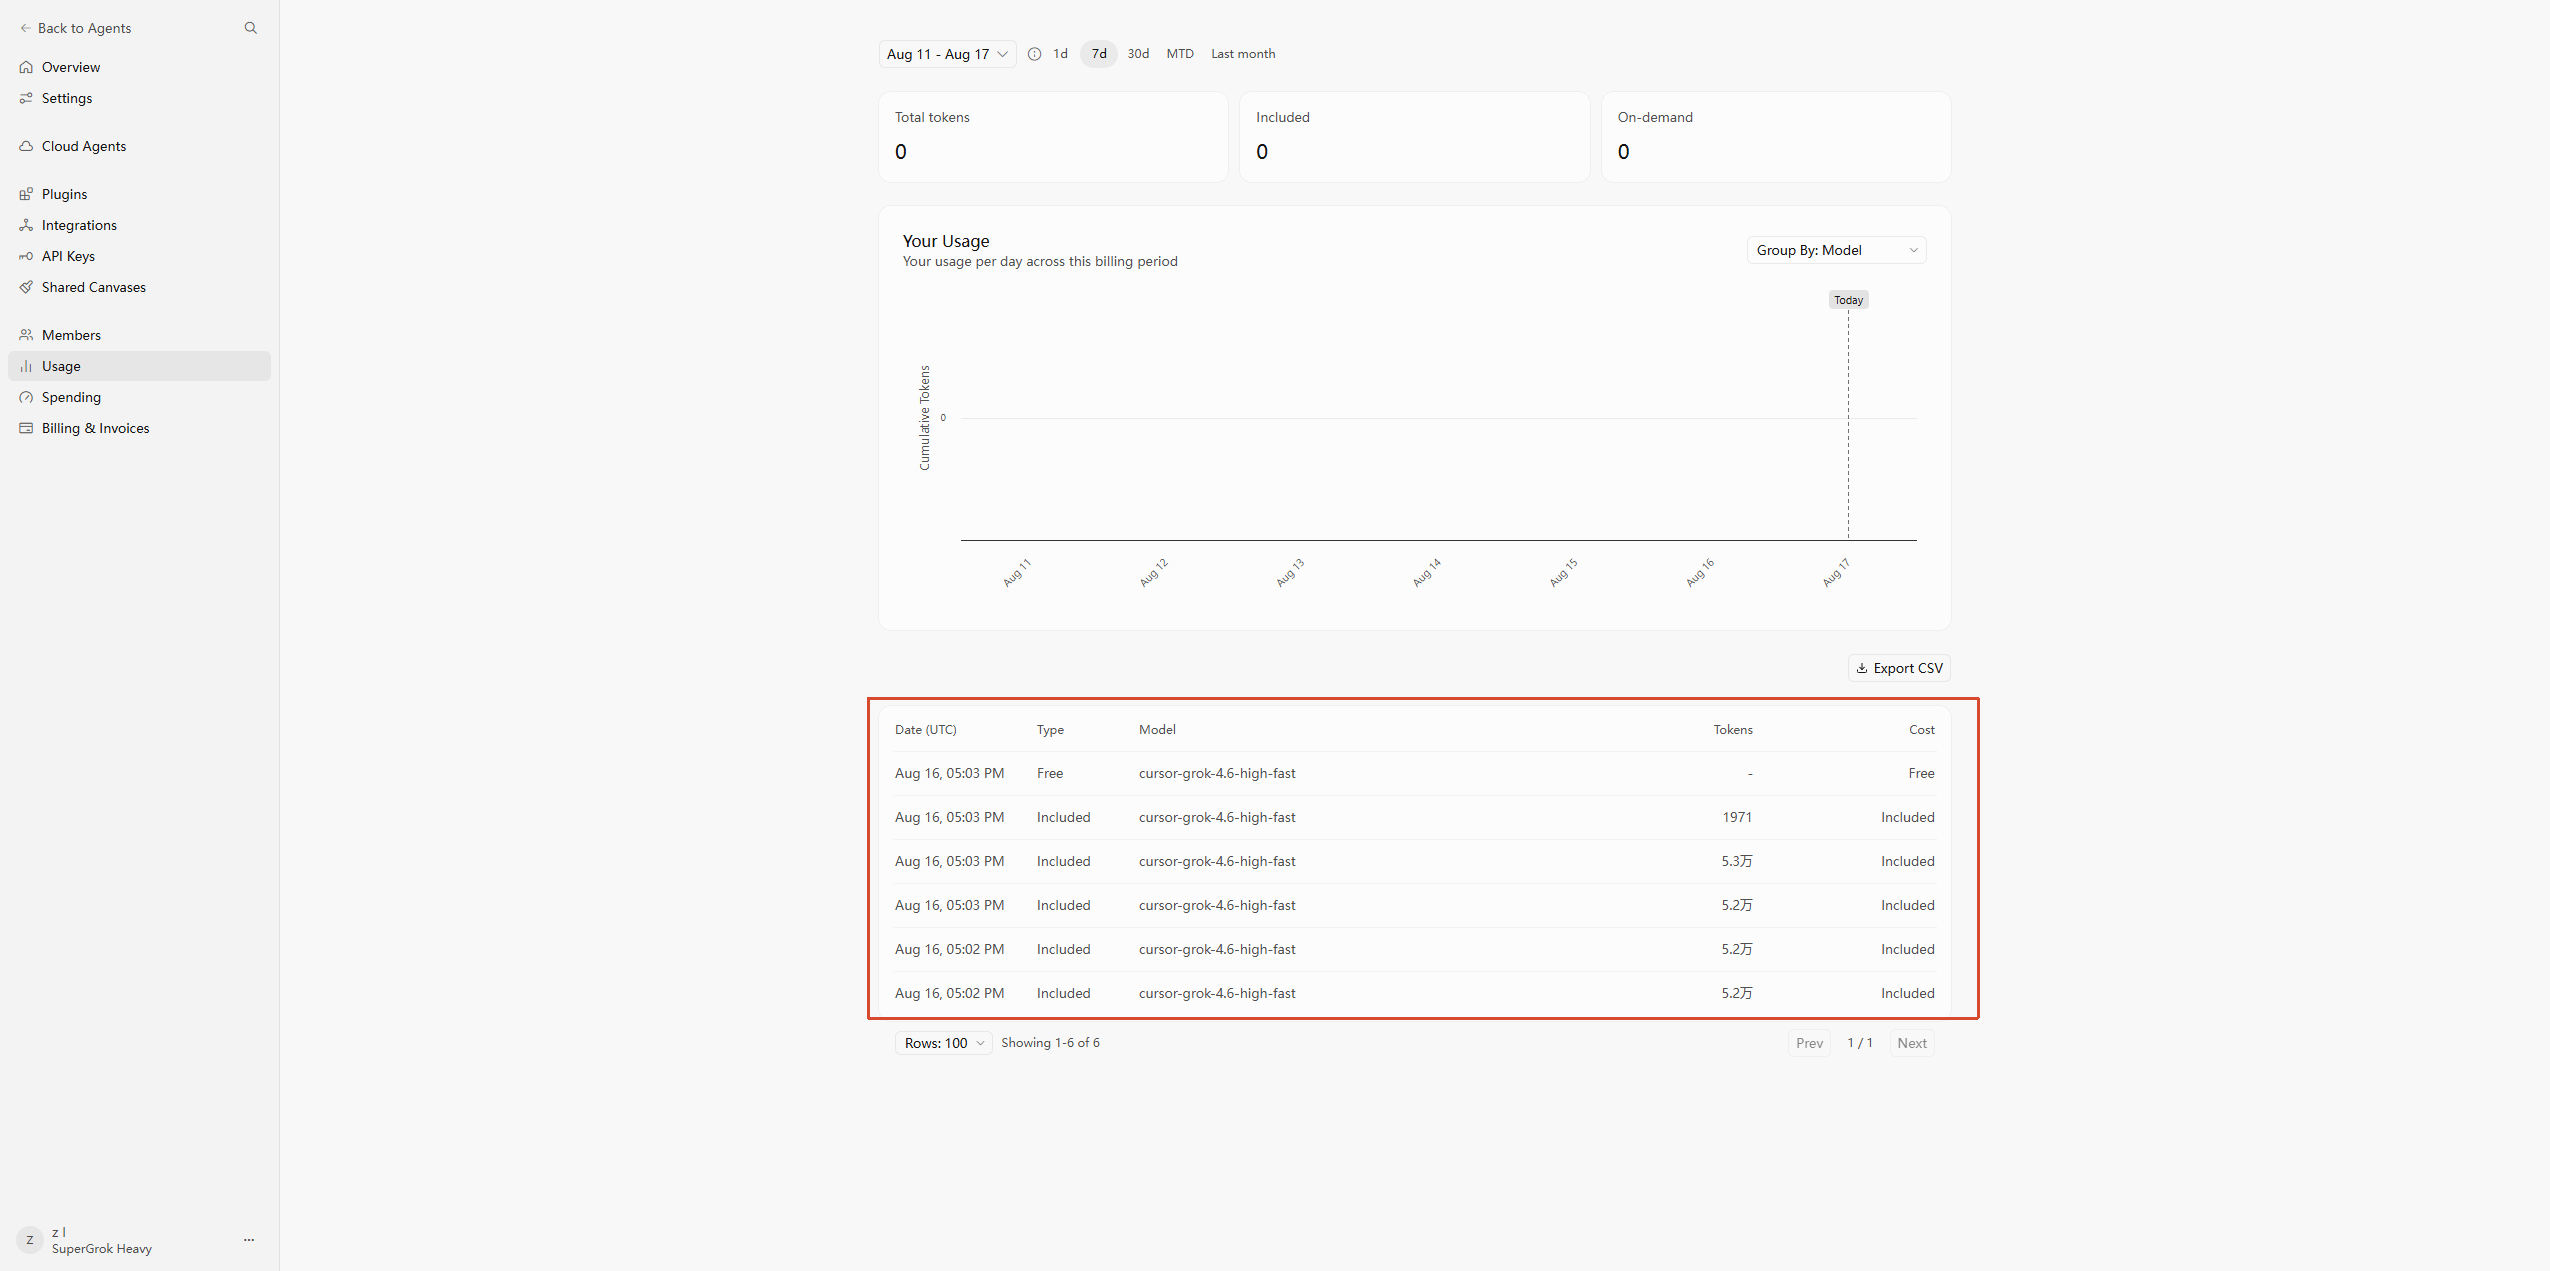Click the SuperGrok Heavy plan label
Viewport: 2550px width, 1271px height.
[x=102, y=1249]
